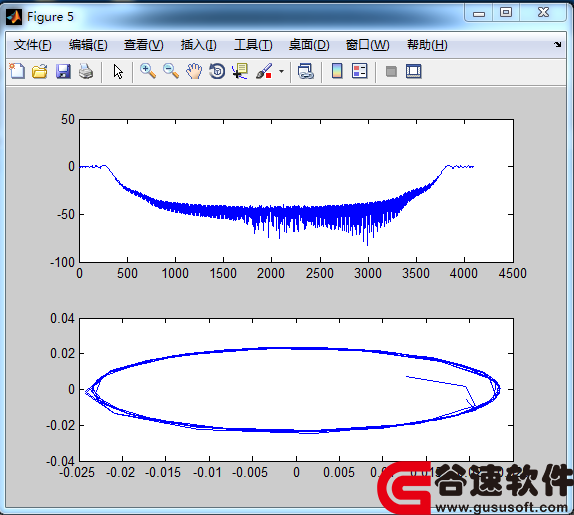Viewport: 574px width, 515px height.
Task: Activate the Zoom In magnifier tool
Action: 148,71
